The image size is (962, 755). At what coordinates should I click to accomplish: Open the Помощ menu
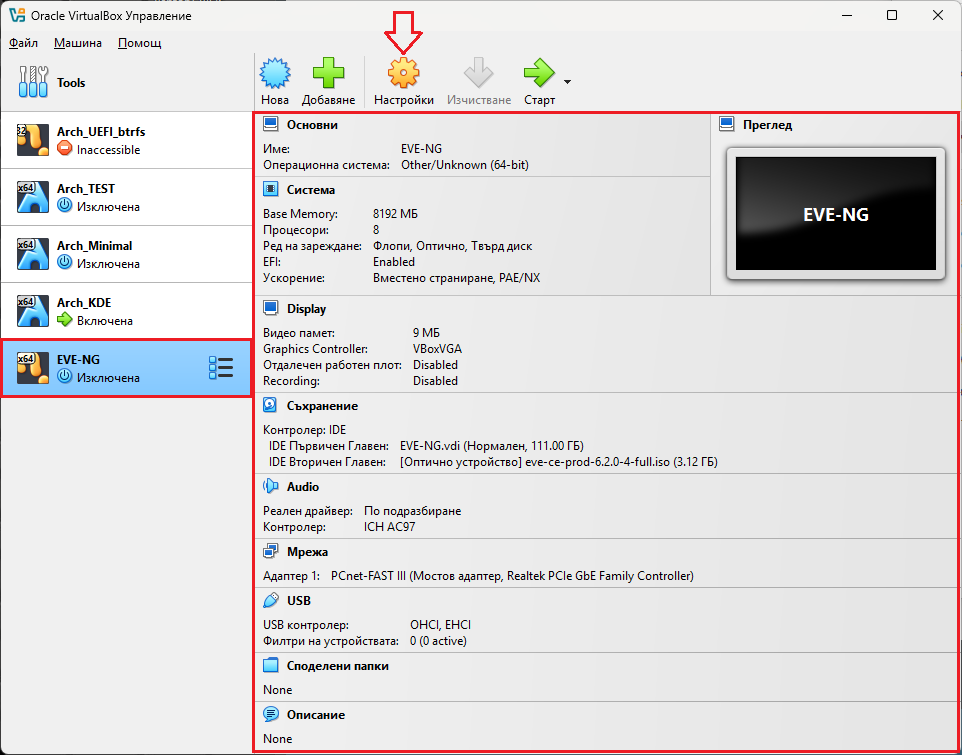point(140,43)
